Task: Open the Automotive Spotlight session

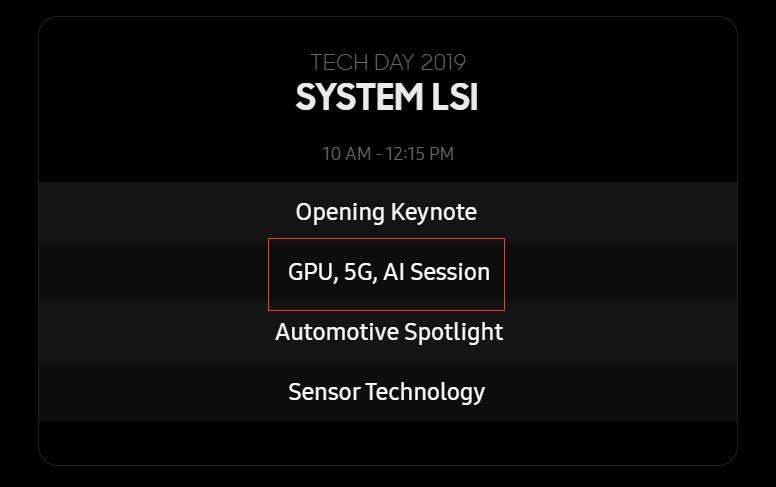Action: point(388,332)
